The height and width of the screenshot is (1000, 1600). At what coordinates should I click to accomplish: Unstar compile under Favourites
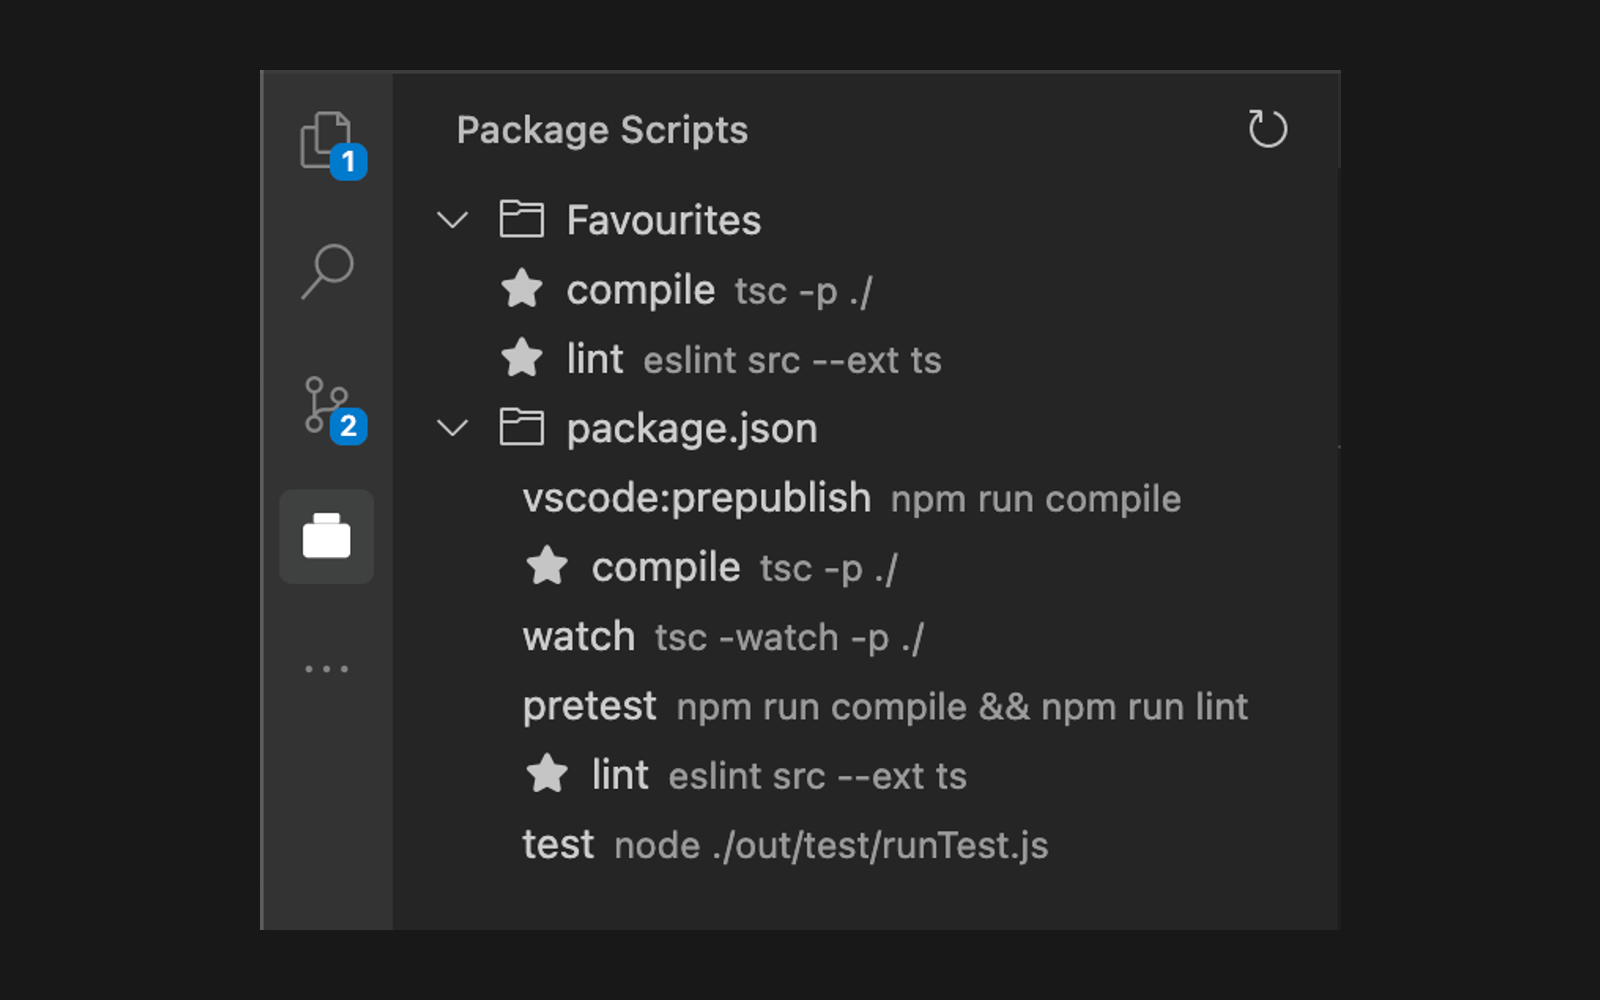point(521,290)
